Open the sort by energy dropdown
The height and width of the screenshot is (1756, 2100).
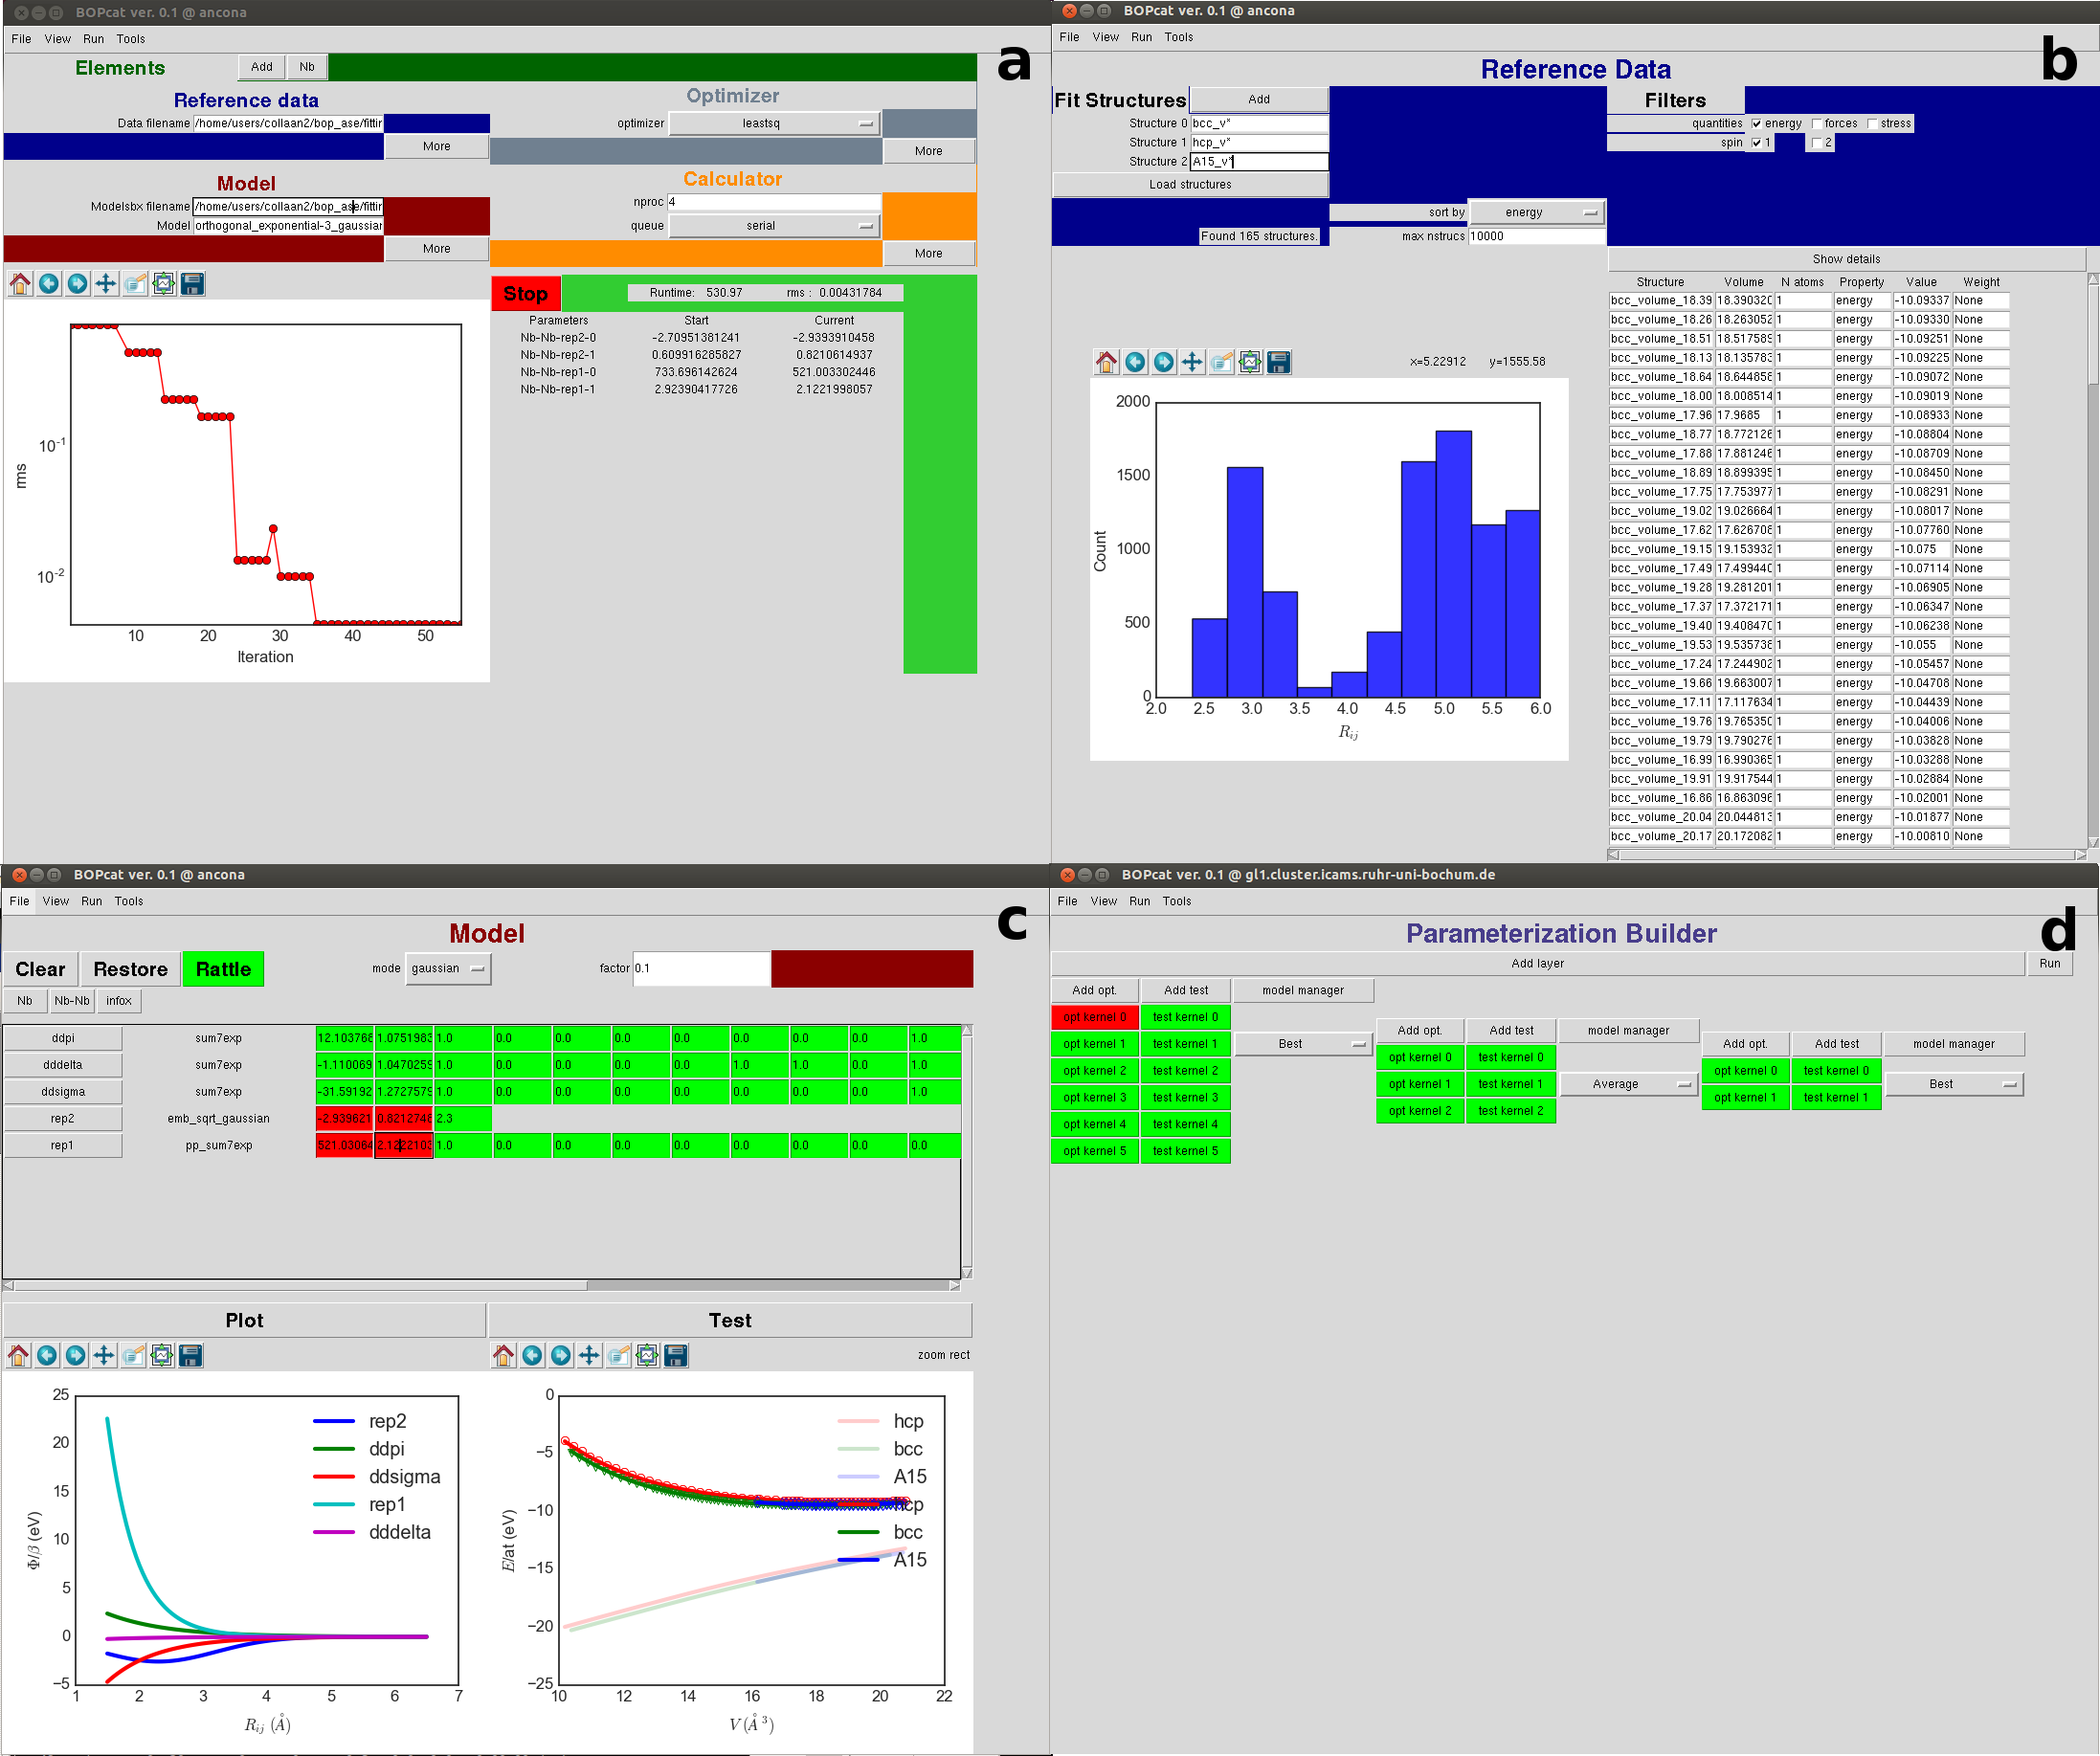click(x=1536, y=212)
